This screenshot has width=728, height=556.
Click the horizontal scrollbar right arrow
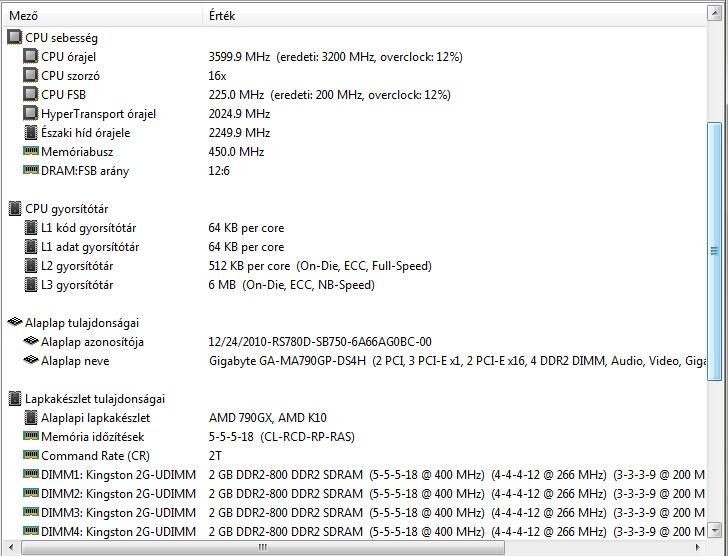pos(698,547)
